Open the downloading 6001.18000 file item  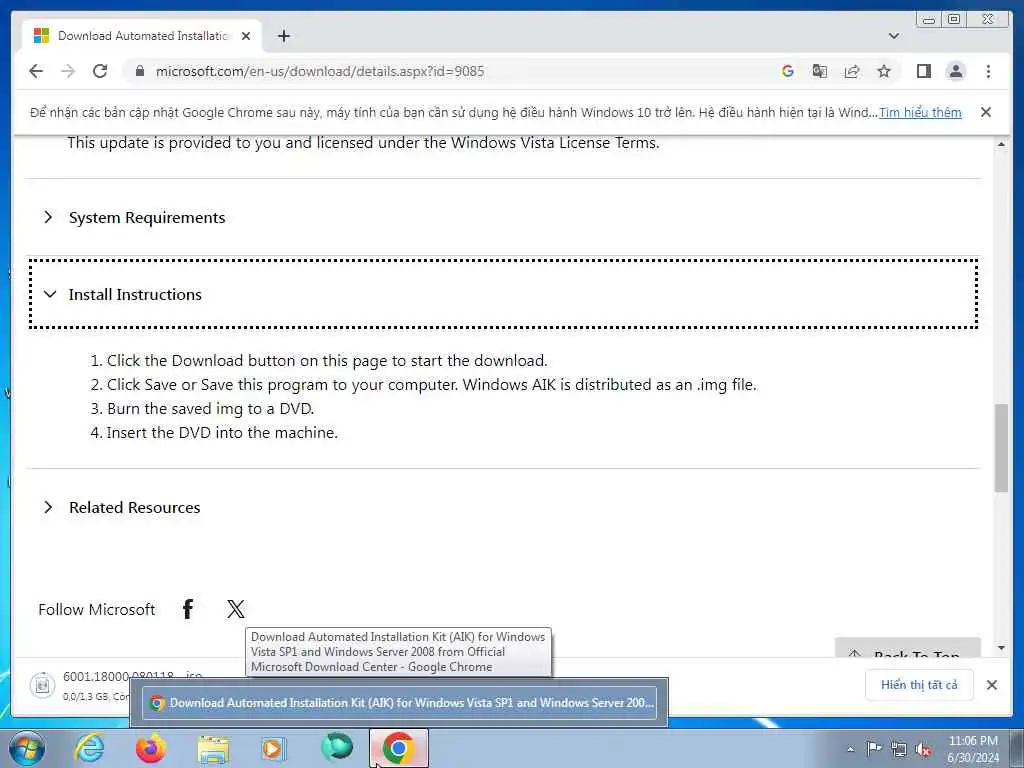tap(78, 685)
